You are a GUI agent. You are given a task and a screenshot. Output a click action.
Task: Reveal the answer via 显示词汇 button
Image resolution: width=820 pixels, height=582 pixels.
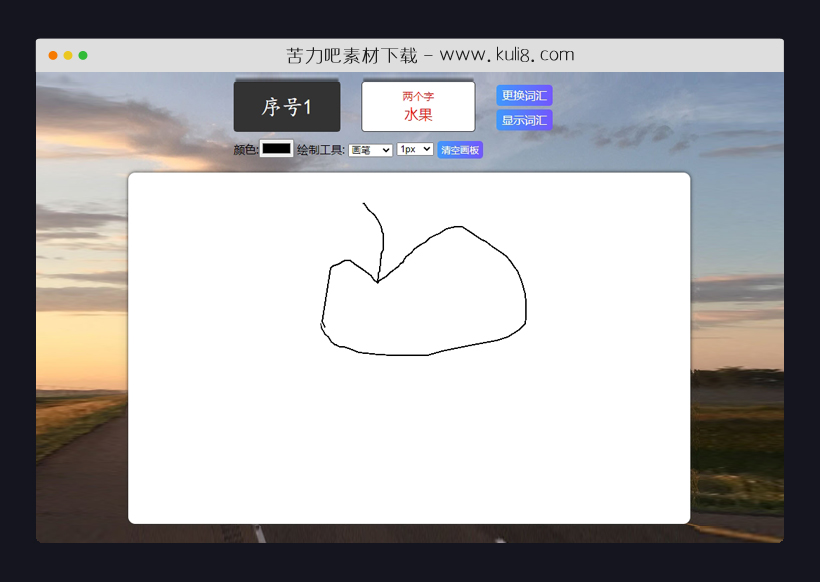523,119
